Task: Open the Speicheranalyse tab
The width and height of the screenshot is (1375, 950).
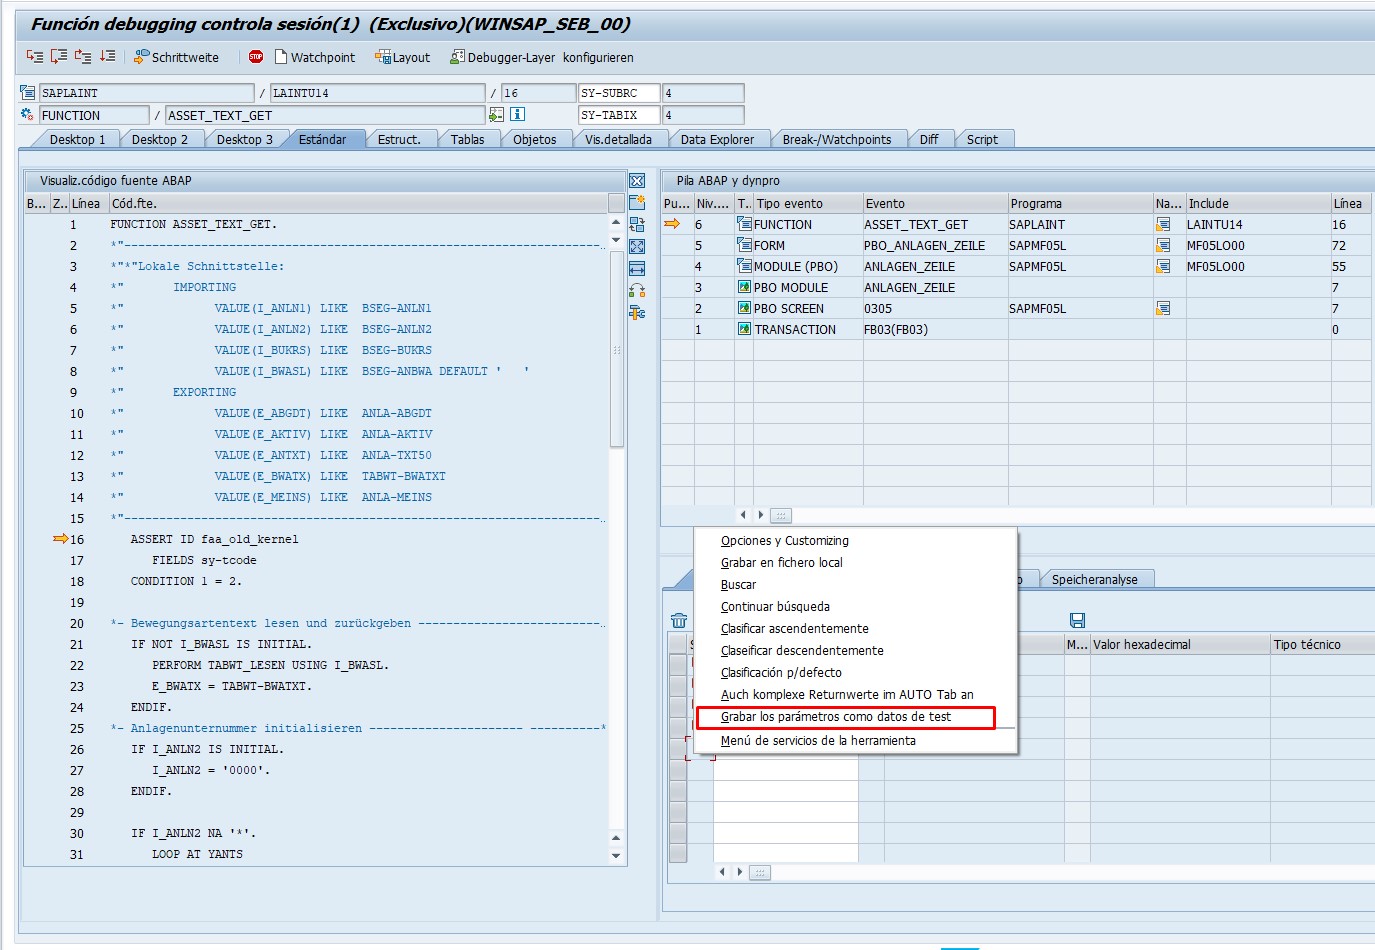Action: [1095, 579]
